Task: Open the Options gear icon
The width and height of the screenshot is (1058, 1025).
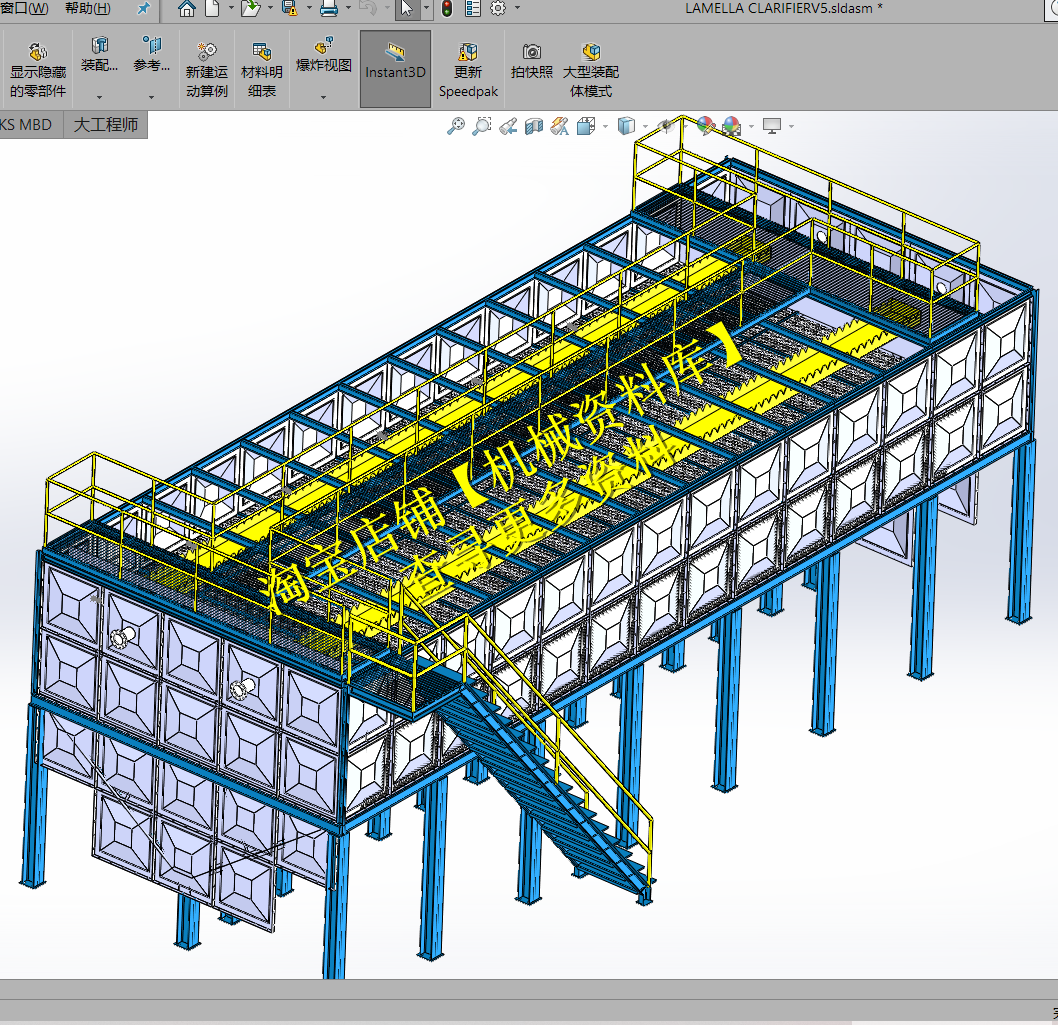Action: [497, 9]
